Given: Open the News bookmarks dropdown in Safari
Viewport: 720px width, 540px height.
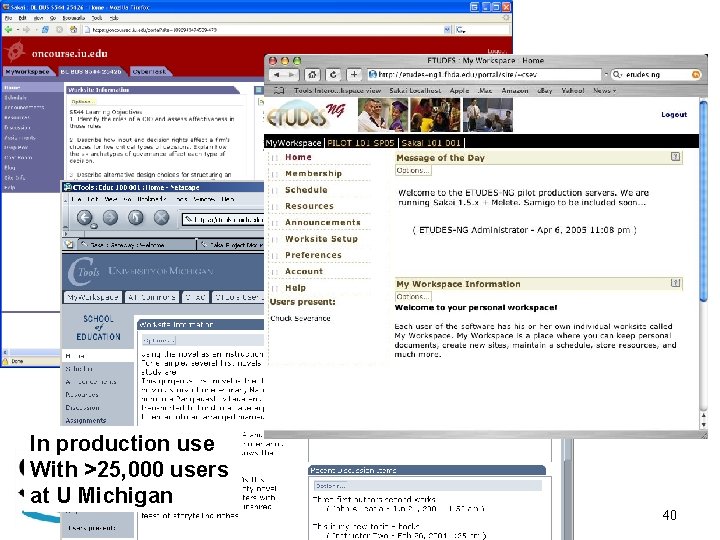Looking at the screenshot, I should [x=604, y=91].
